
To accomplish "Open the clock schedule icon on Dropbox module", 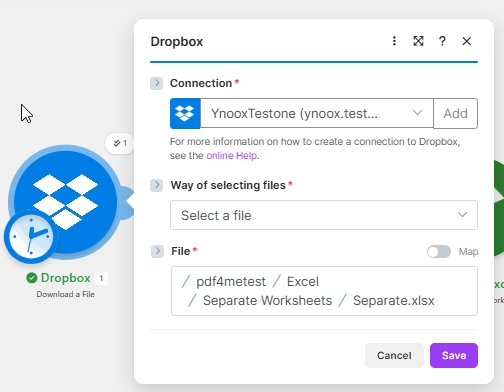I will pos(31,237).
